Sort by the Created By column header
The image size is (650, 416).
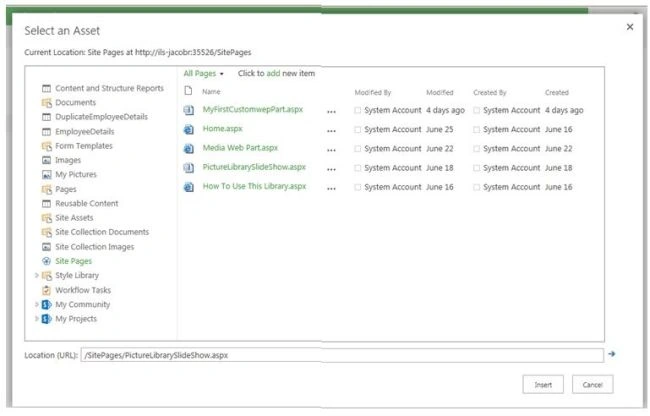(490, 92)
